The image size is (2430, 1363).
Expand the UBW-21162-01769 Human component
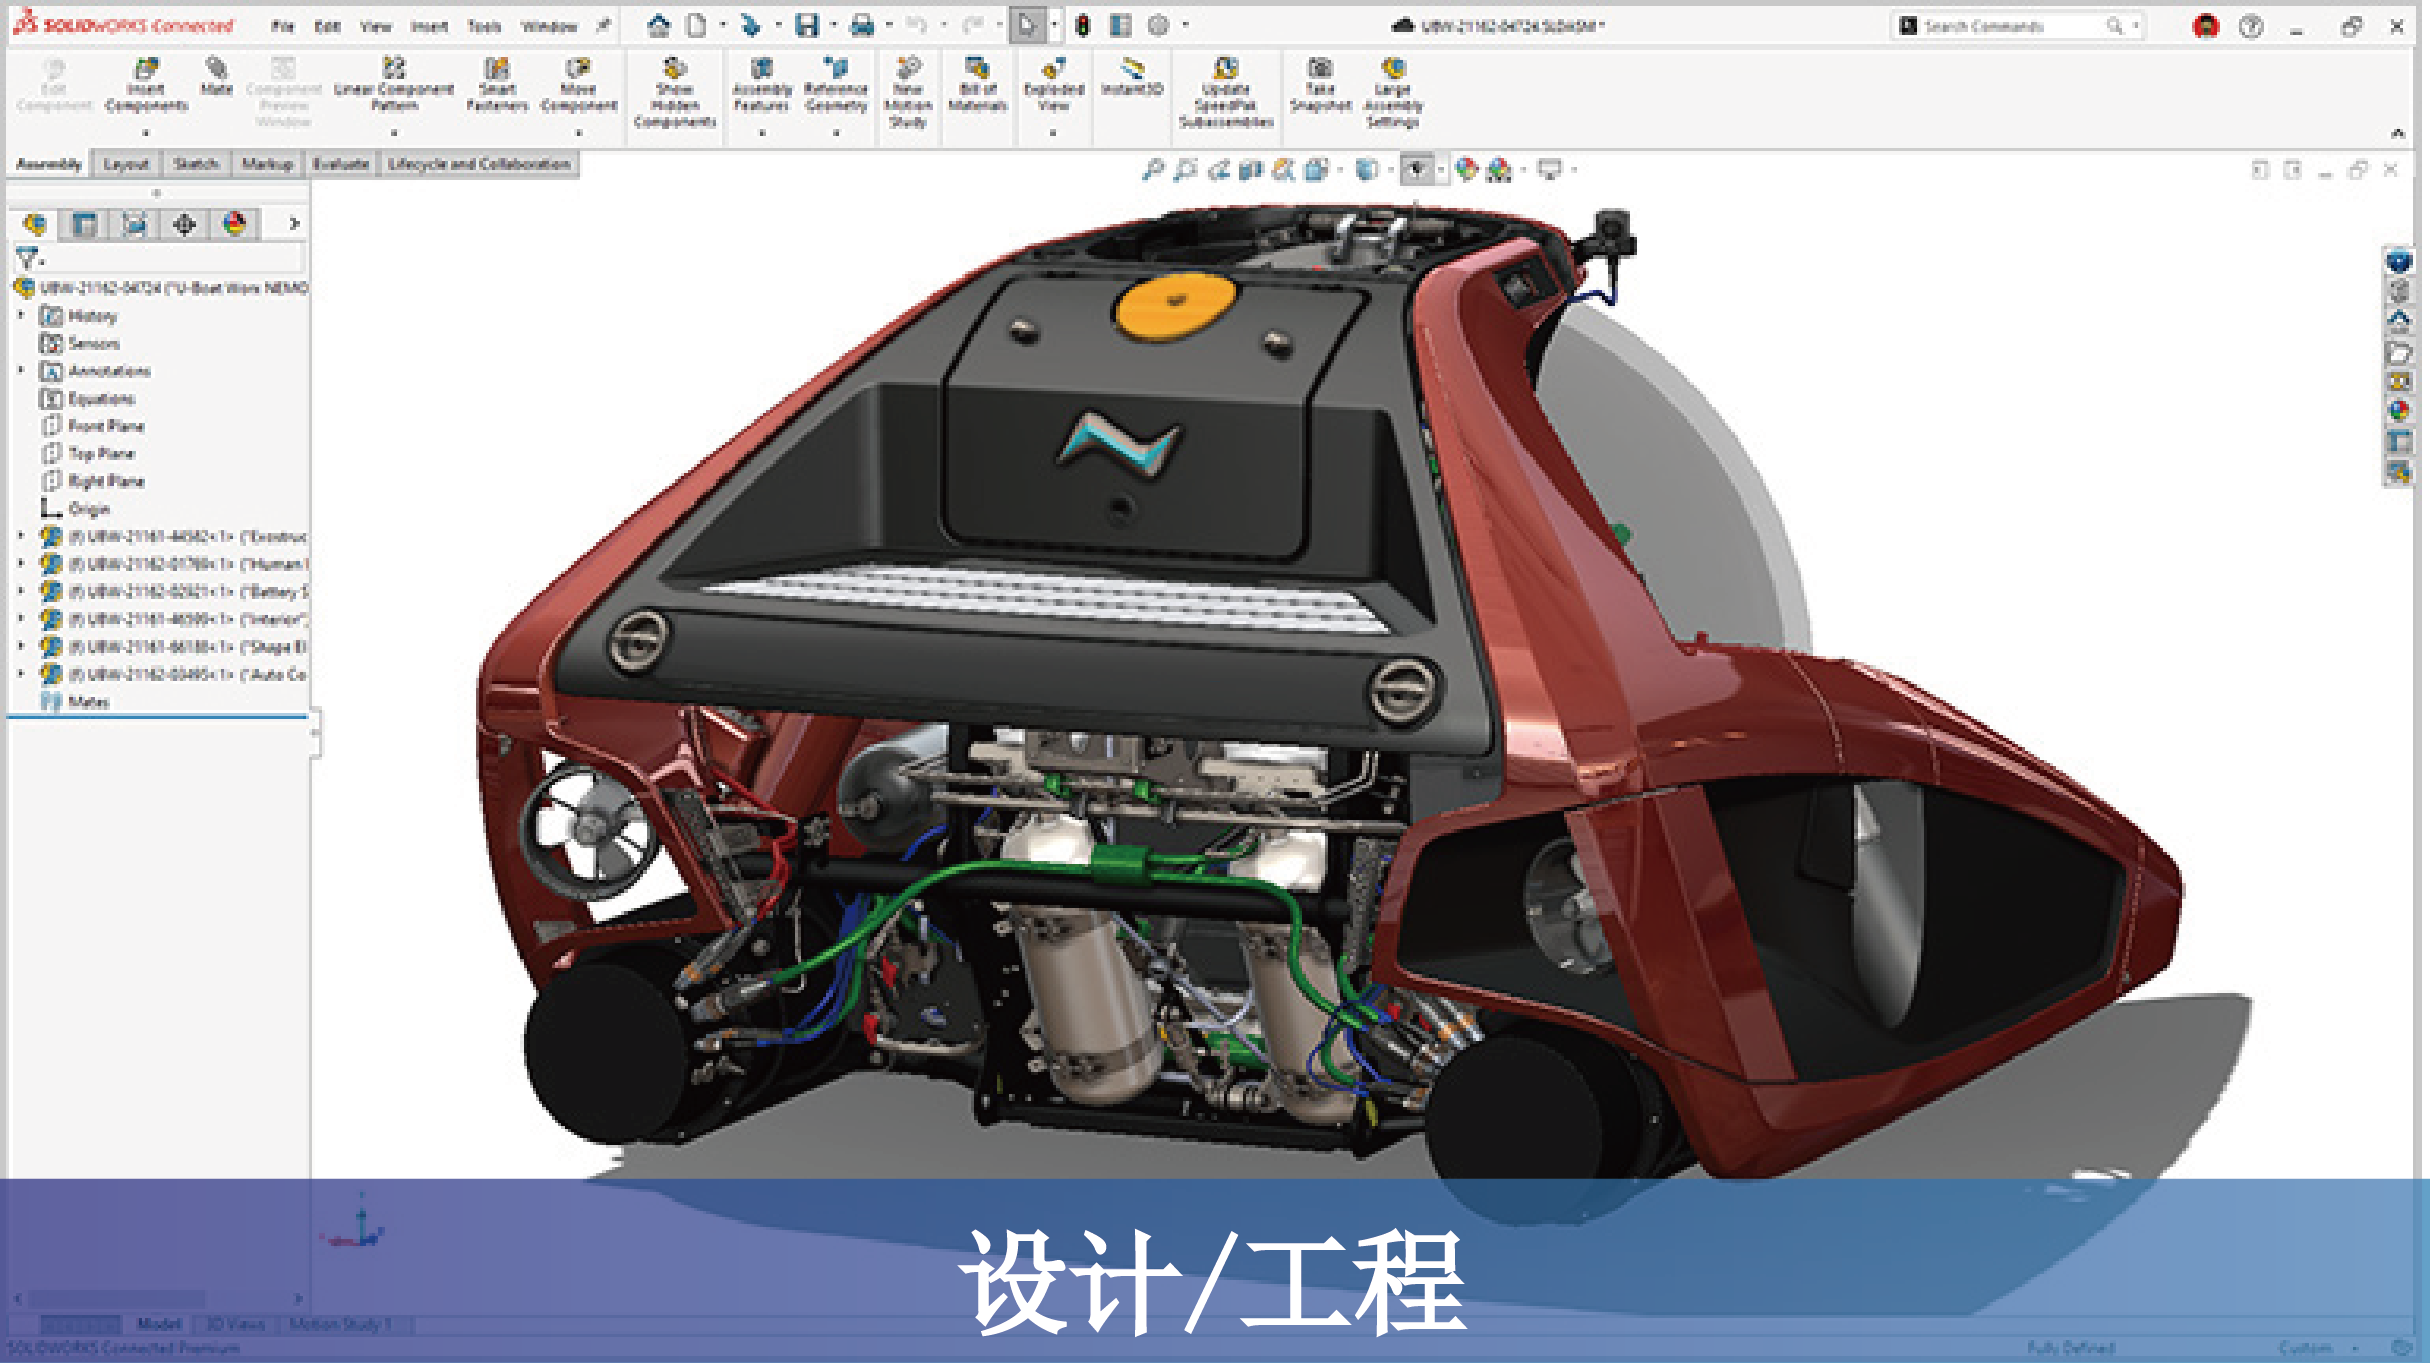point(21,564)
